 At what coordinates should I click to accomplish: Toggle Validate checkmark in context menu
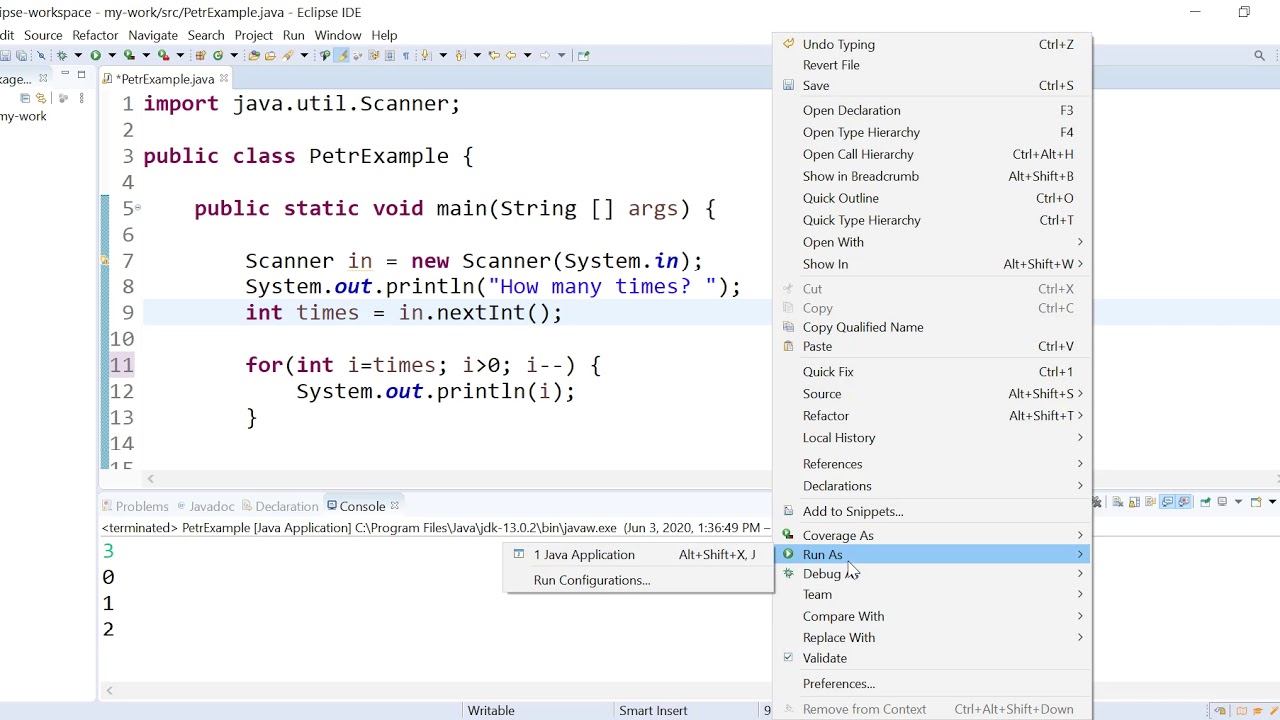(x=788, y=658)
